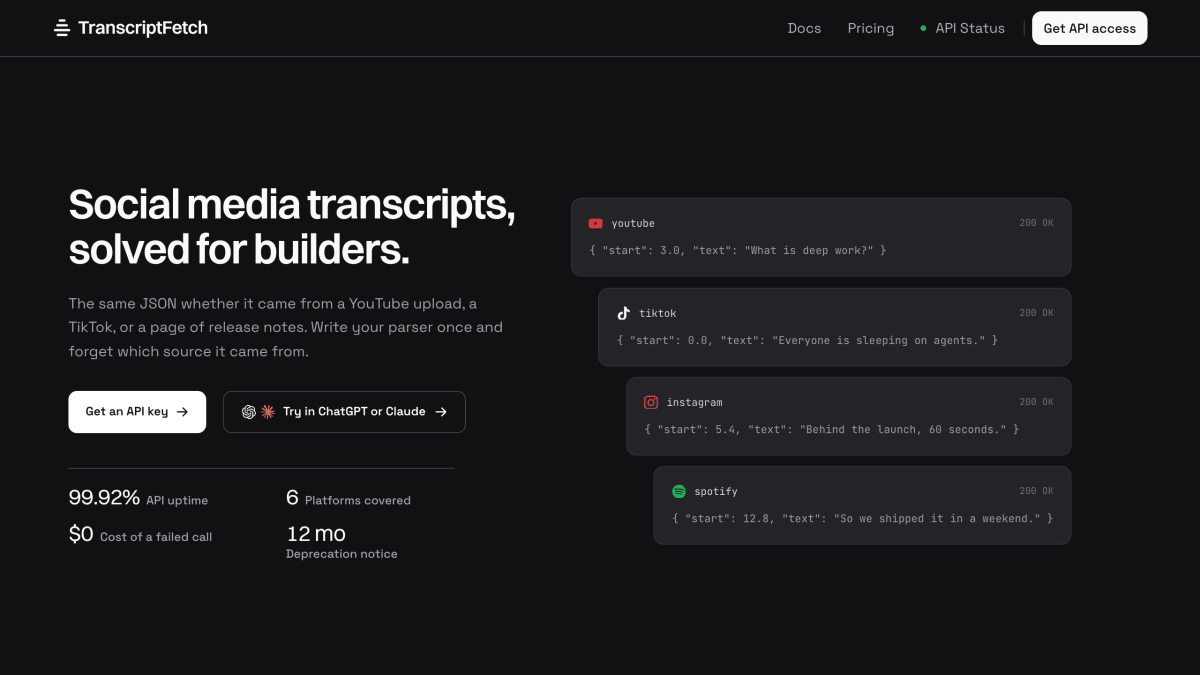Click the Claude starburst logo icon
This screenshot has width=1200, height=675.
pyautogui.click(x=268, y=412)
